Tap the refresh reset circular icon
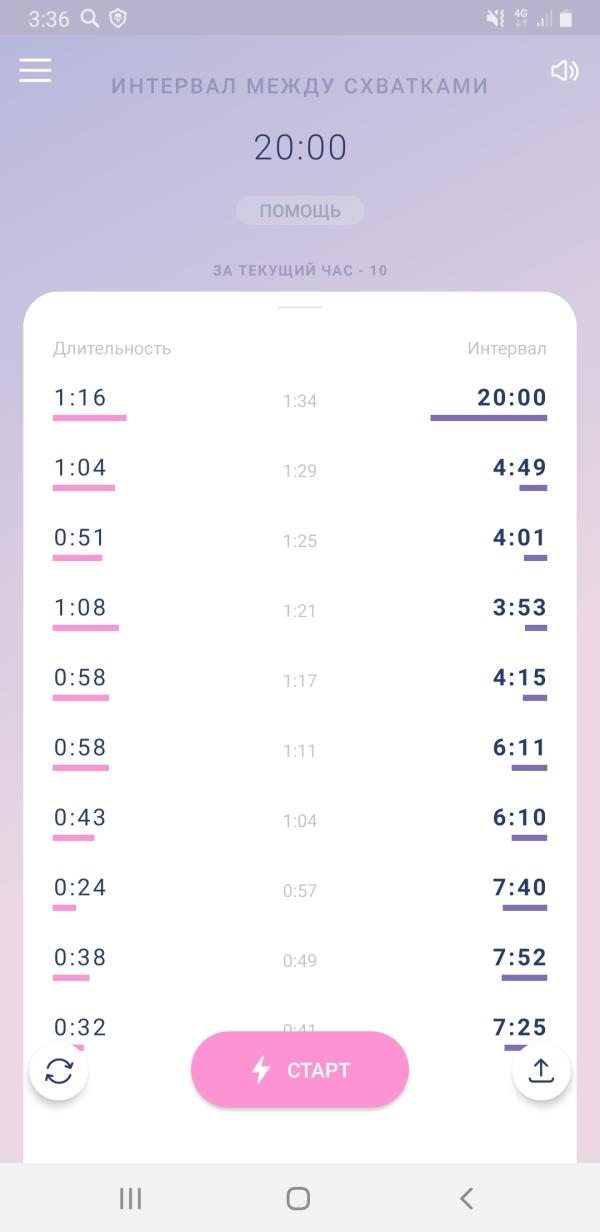This screenshot has width=600, height=1232. coord(59,1071)
